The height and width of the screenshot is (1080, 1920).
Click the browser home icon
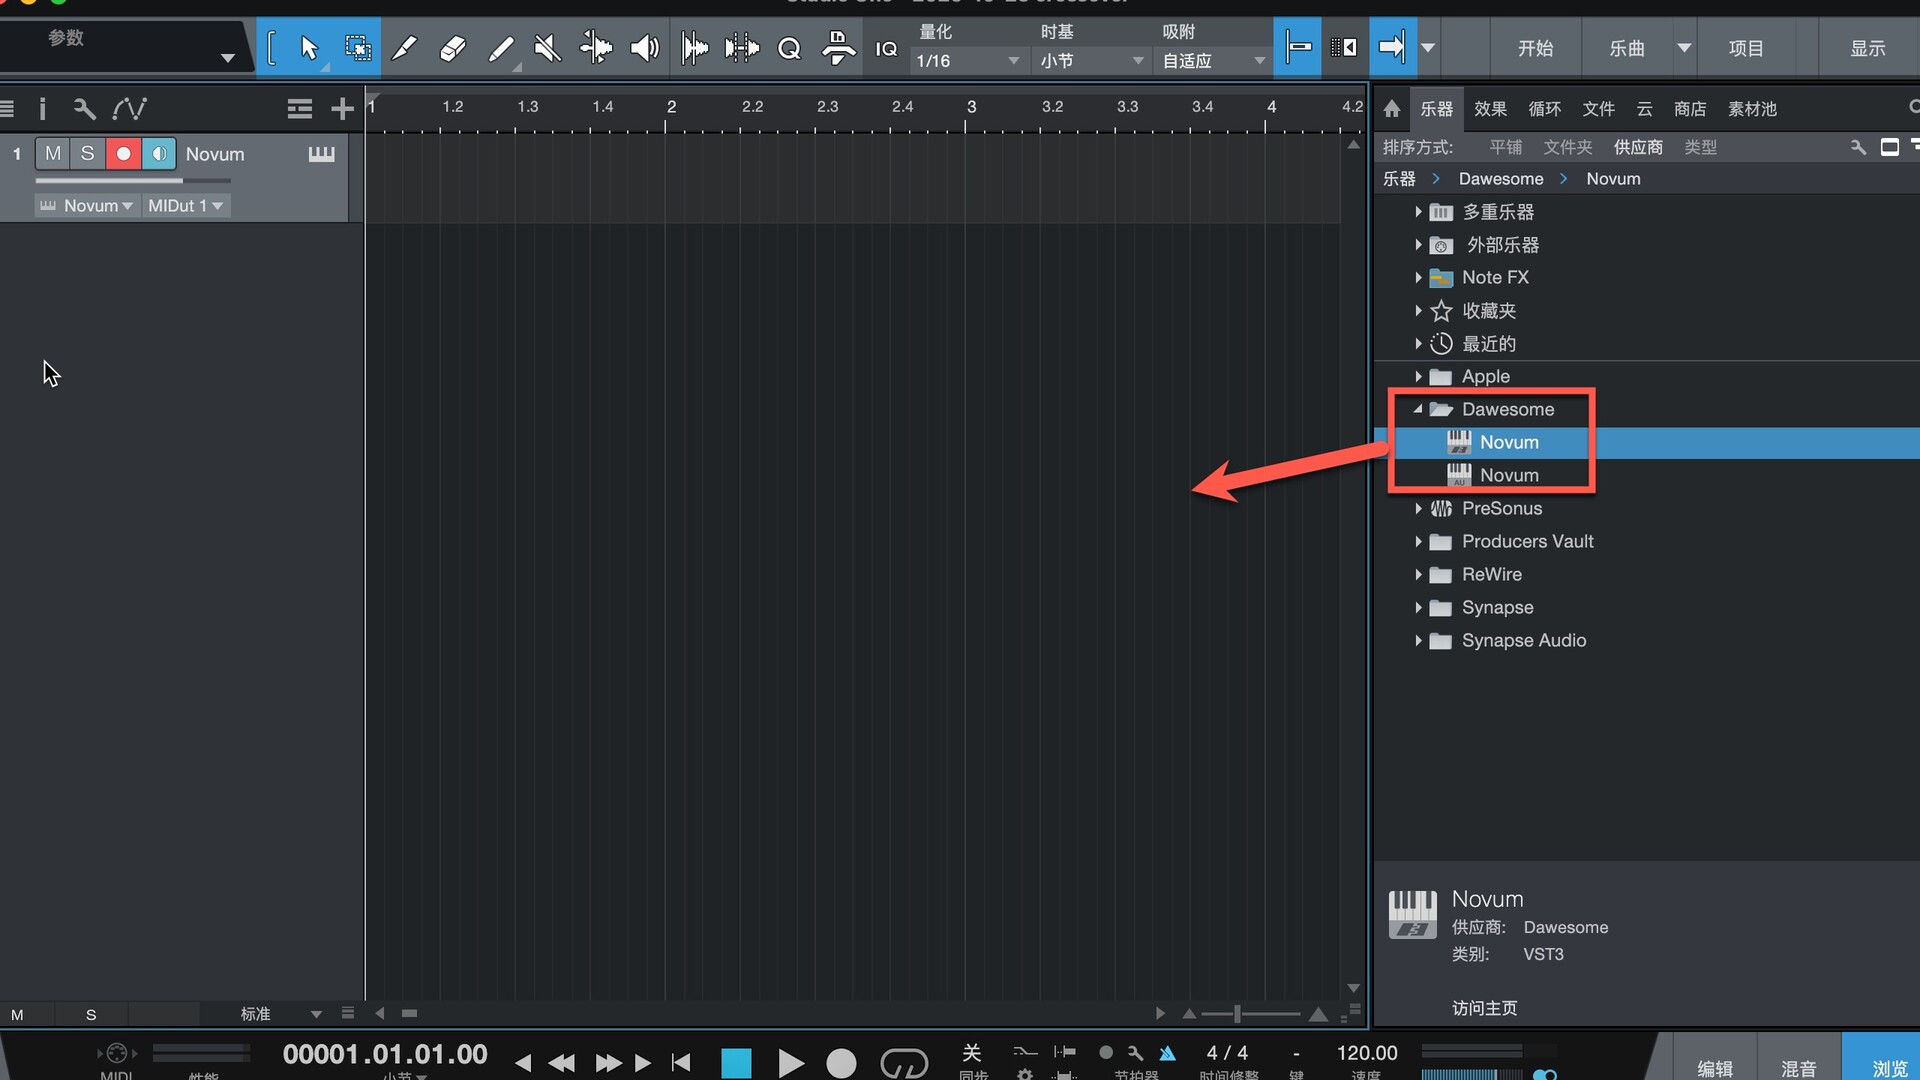click(1391, 108)
